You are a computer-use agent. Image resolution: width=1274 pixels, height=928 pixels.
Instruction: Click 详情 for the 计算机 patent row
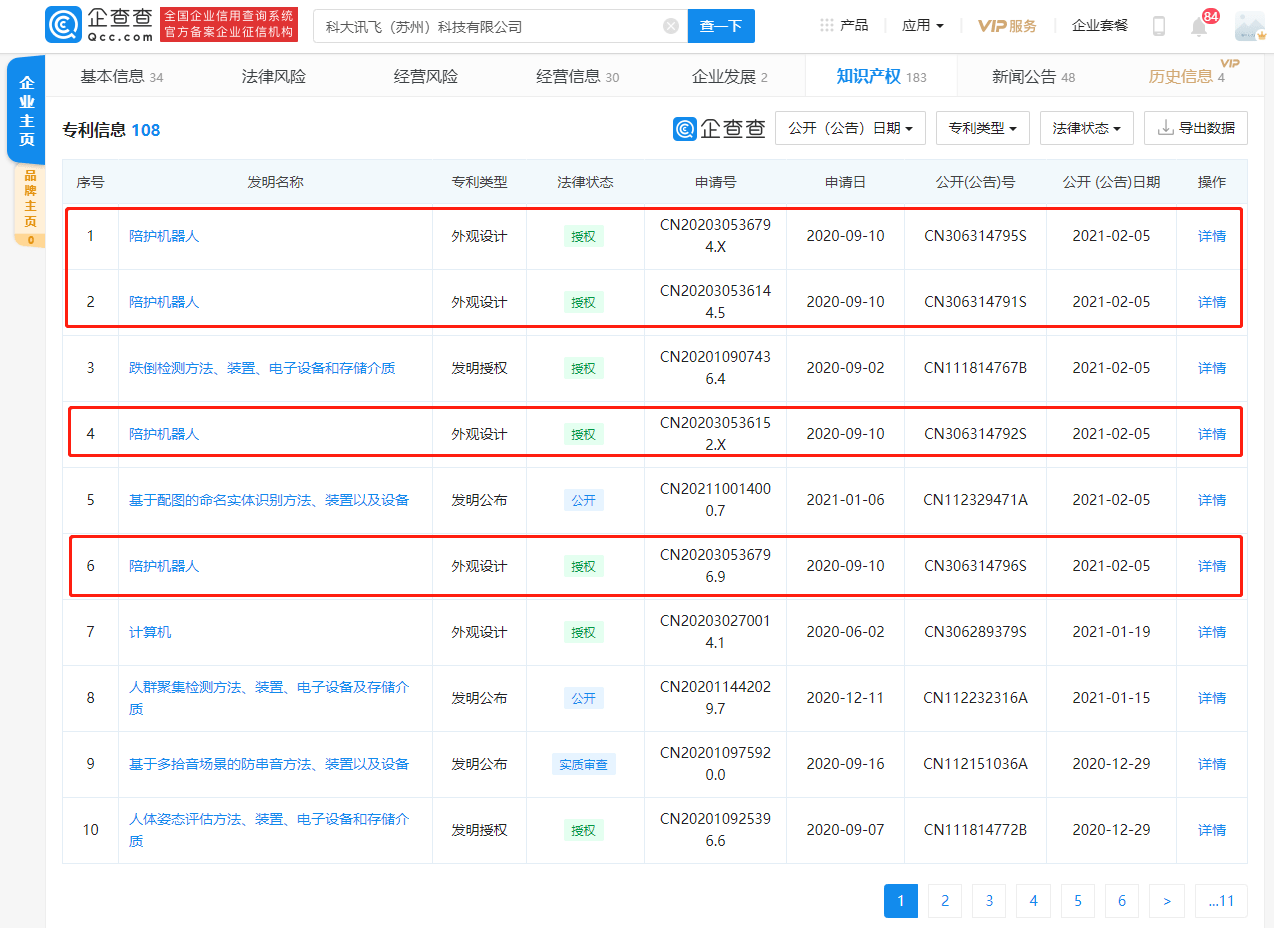pyautogui.click(x=1212, y=632)
